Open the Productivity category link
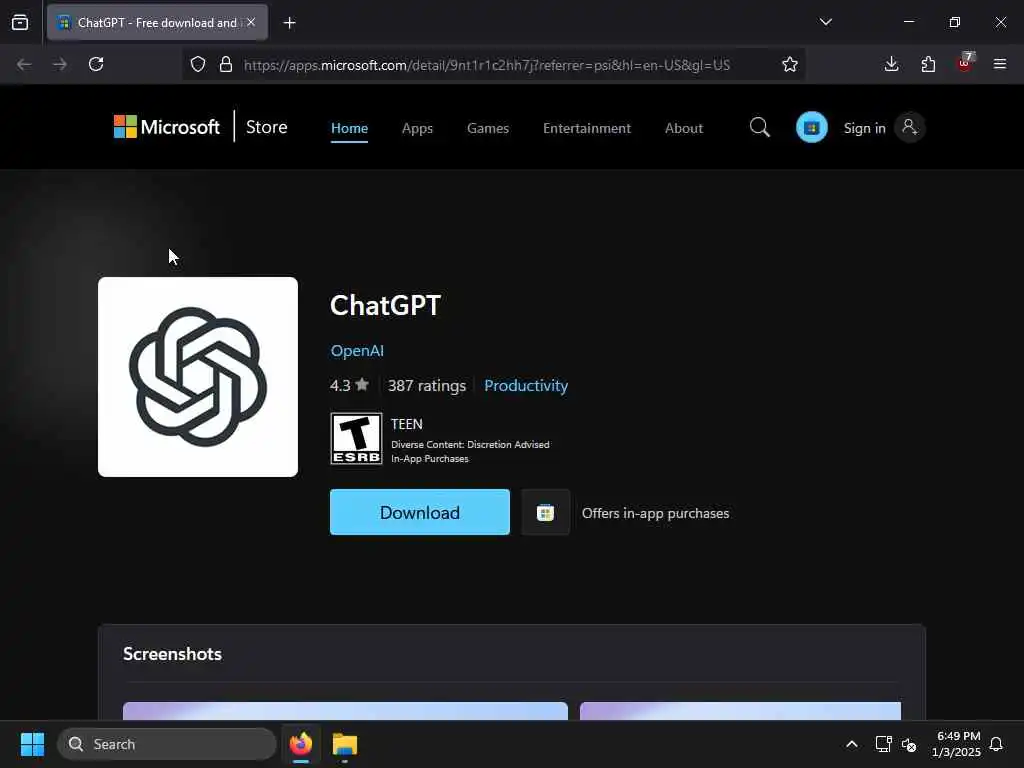The height and width of the screenshot is (768, 1024). click(526, 385)
